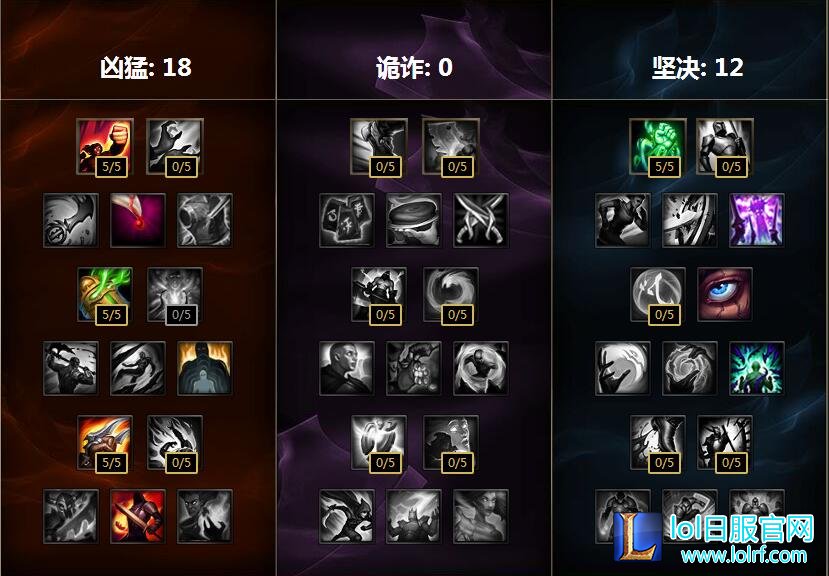
Task: Select the blue eye mastery in 坚决 tree
Action: pos(724,295)
